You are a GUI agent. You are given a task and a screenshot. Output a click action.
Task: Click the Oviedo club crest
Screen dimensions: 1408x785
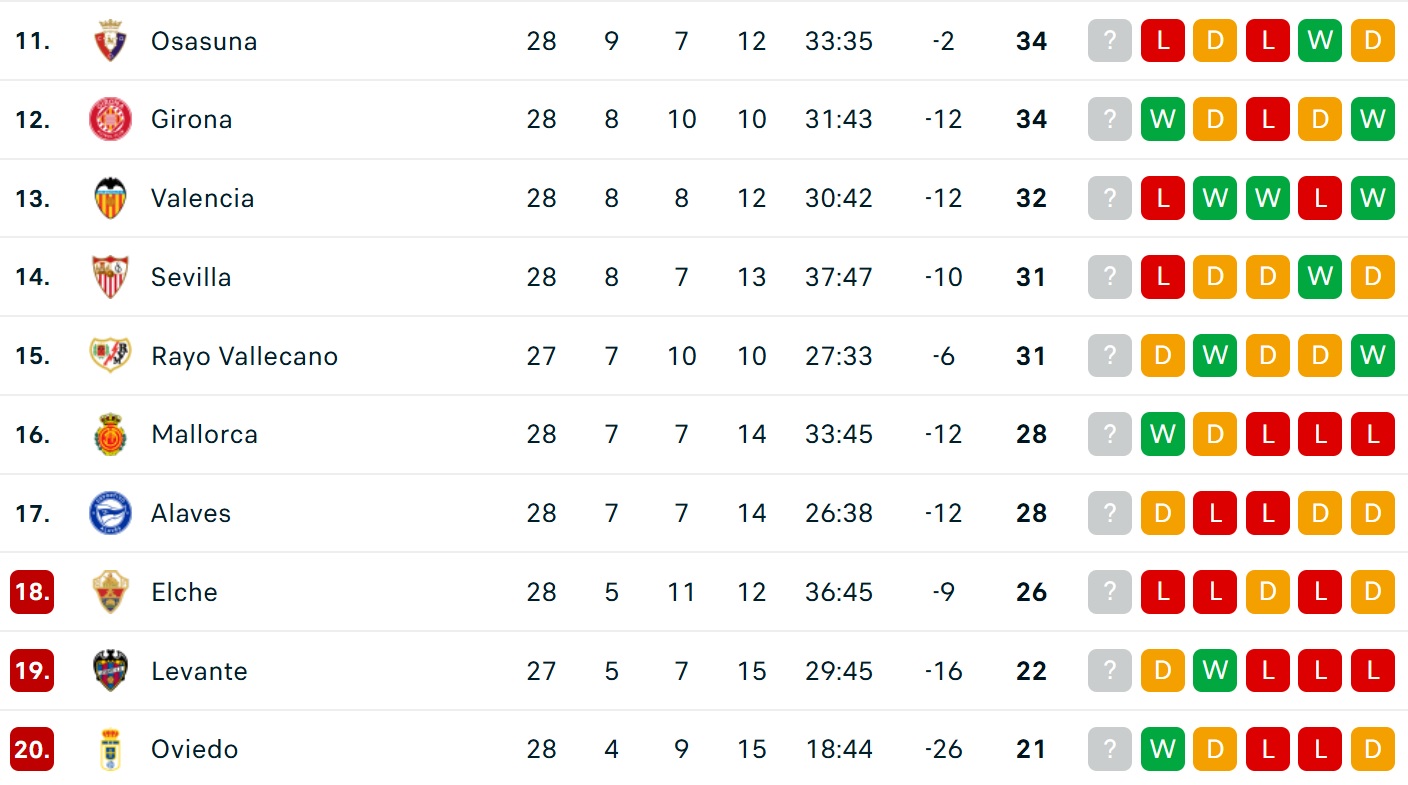point(110,749)
